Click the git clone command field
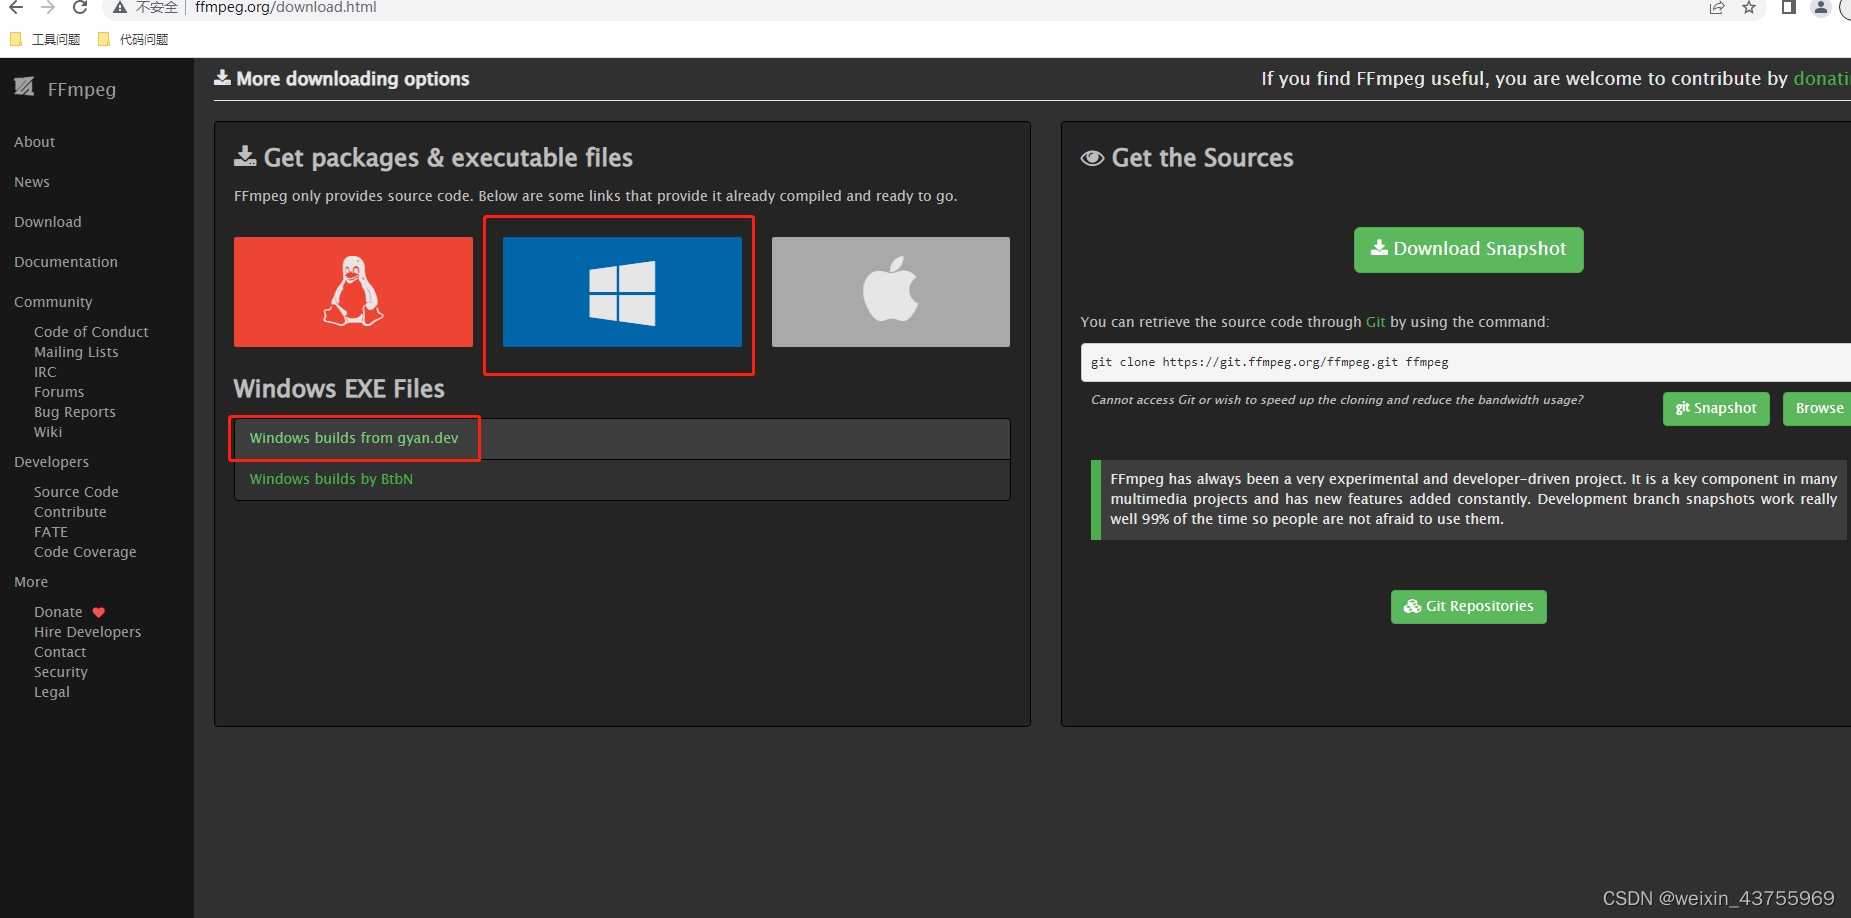The image size is (1851, 918). (x=1465, y=362)
